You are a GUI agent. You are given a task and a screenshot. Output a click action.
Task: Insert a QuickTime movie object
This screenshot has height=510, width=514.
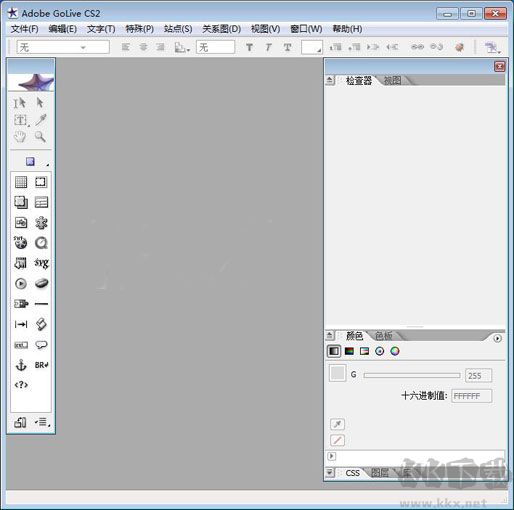[x=41, y=243]
